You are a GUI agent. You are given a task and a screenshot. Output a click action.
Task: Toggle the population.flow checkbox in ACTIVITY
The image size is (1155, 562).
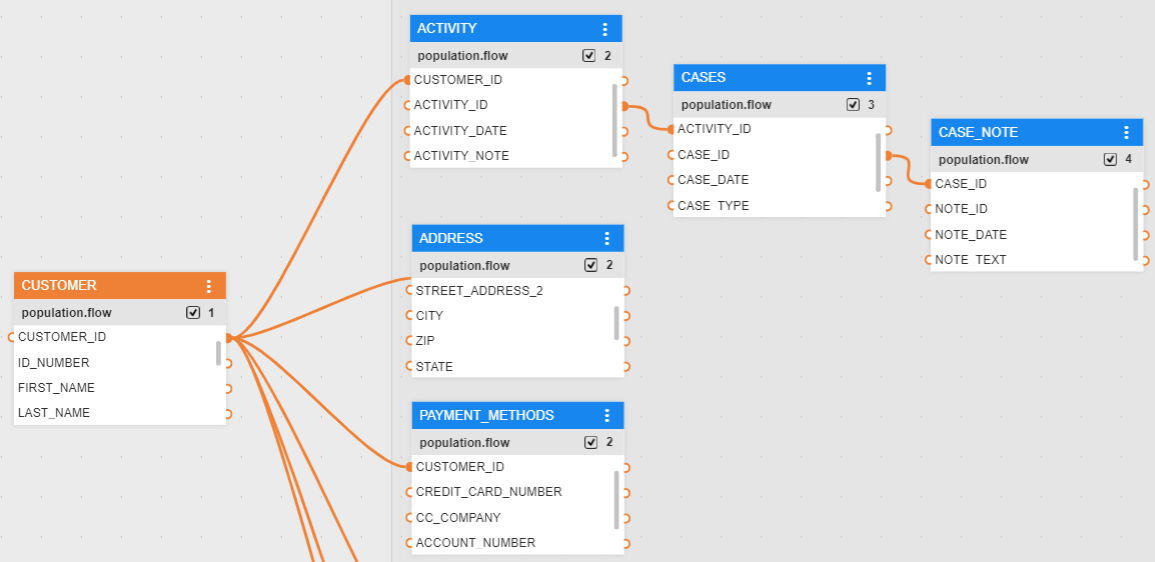[589, 56]
